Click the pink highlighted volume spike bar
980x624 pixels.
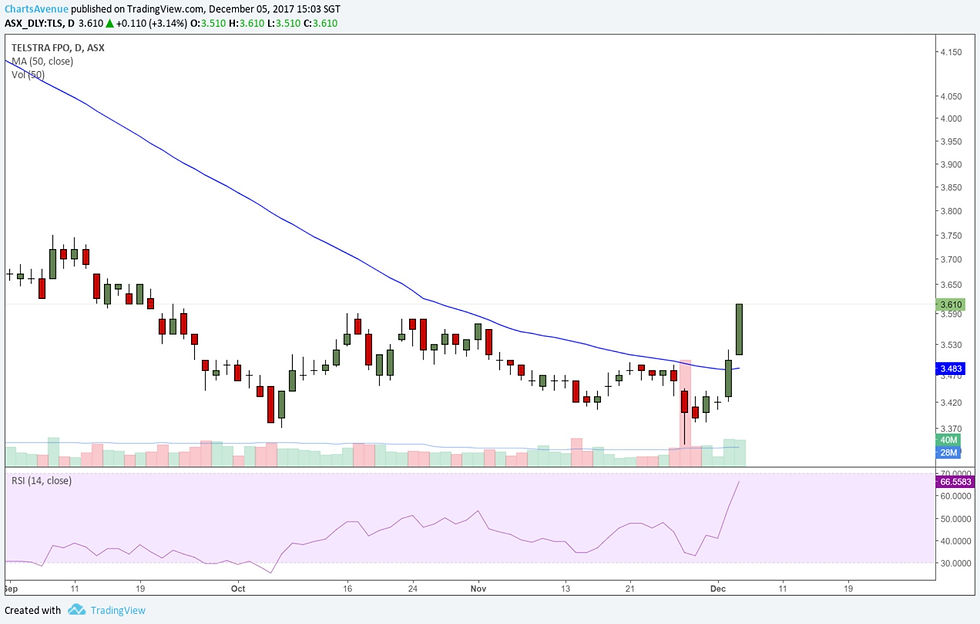tap(685, 413)
